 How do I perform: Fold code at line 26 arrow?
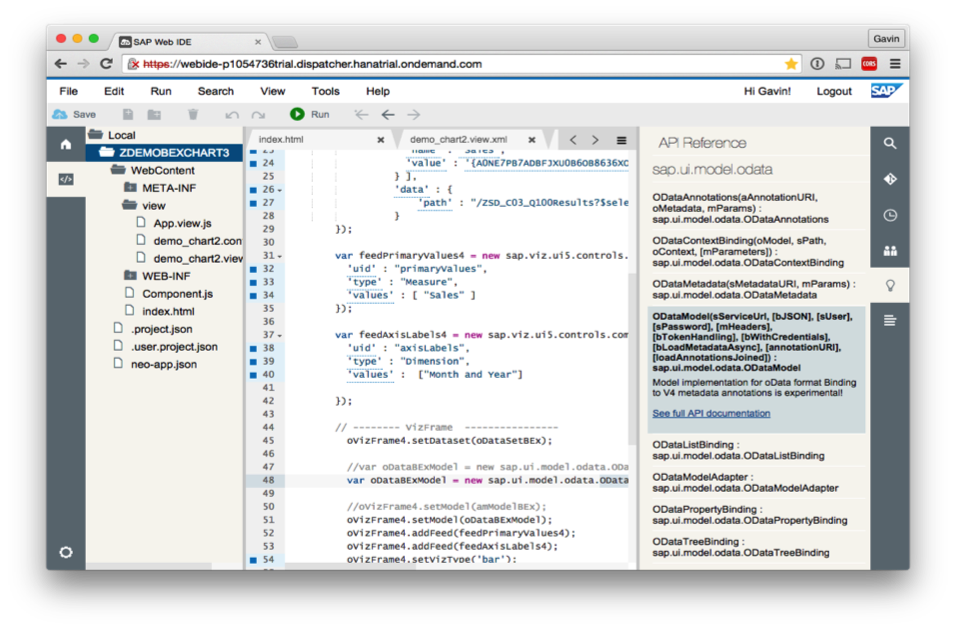coord(280,190)
